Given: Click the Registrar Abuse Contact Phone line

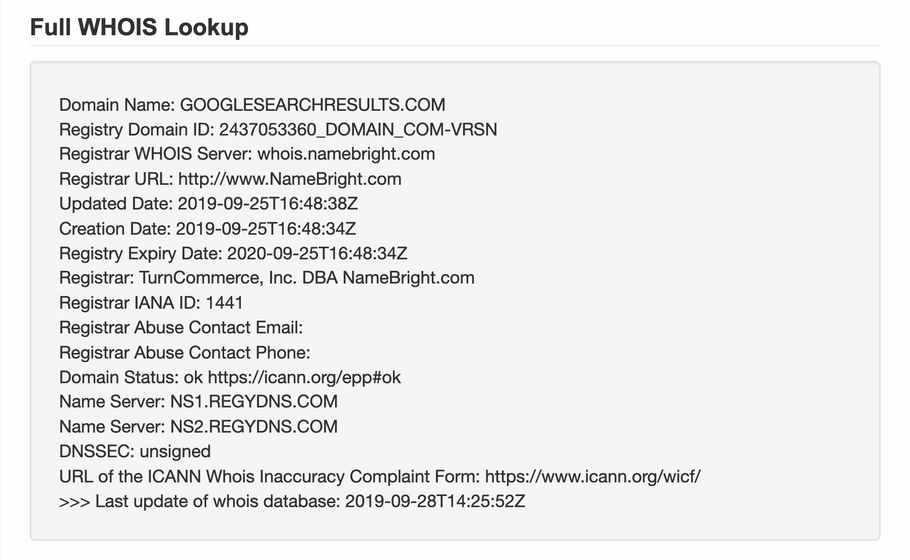Looking at the screenshot, I should (185, 352).
